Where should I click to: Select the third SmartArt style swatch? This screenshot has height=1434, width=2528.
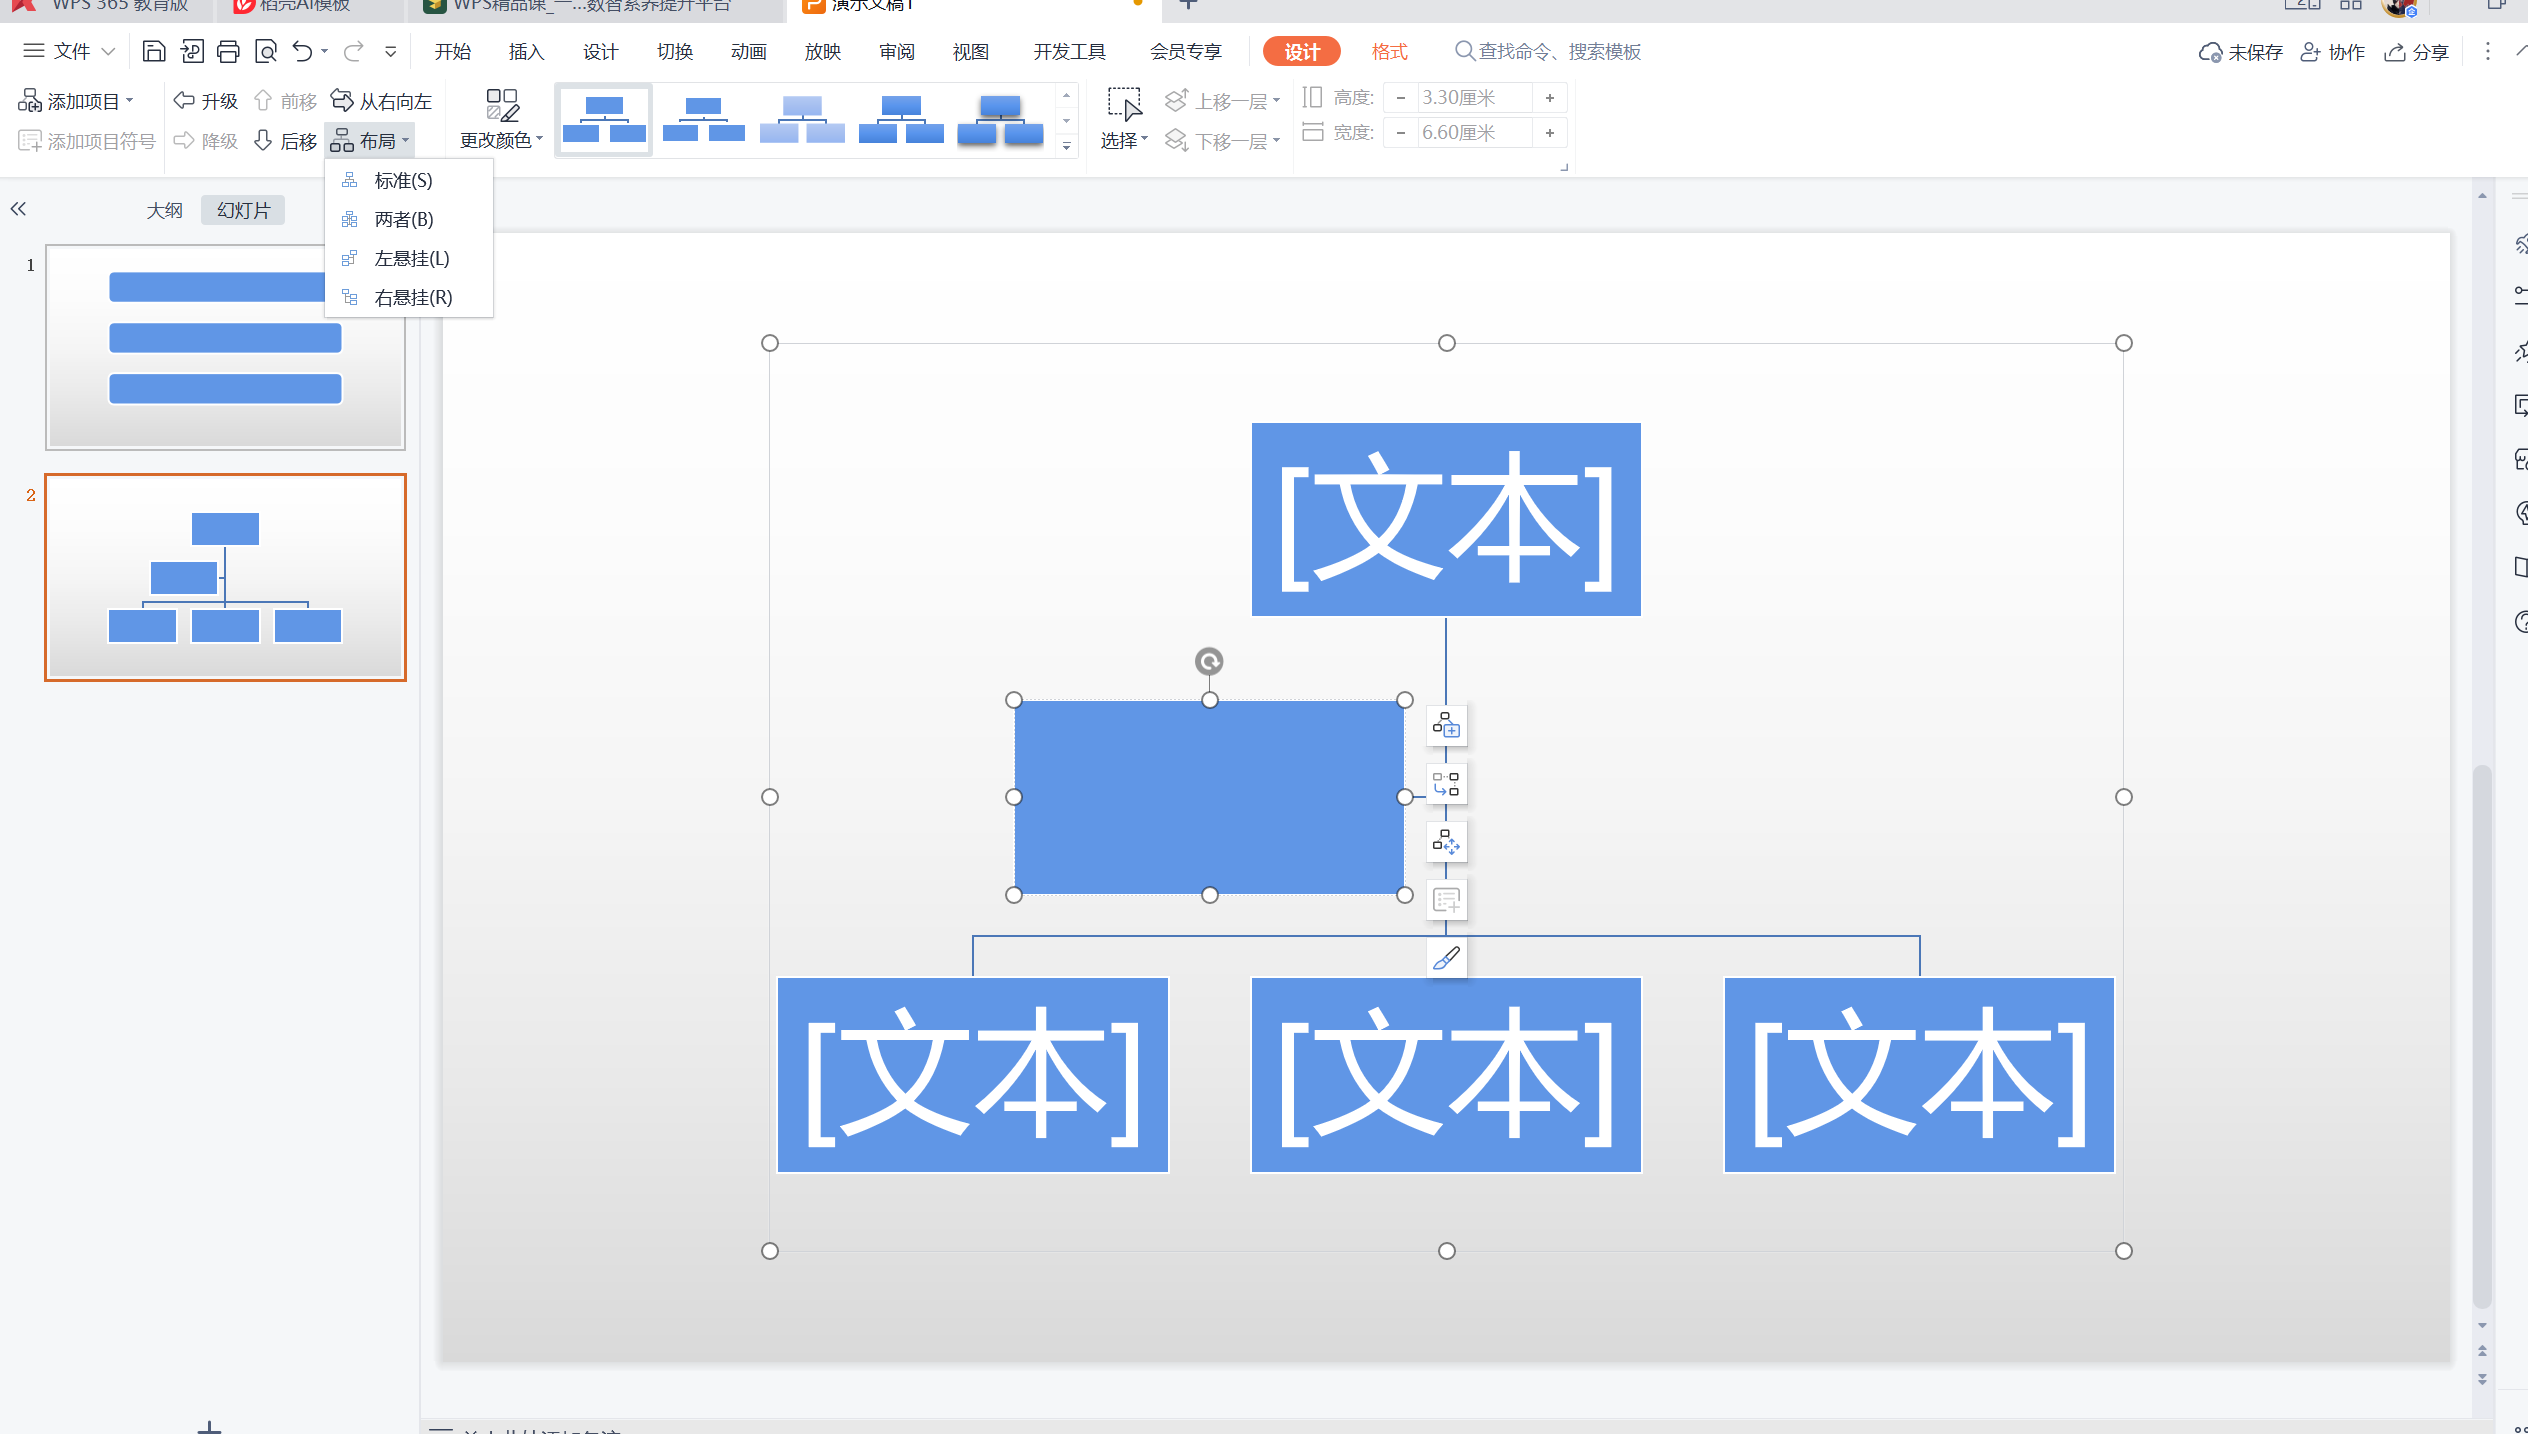click(x=802, y=120)
